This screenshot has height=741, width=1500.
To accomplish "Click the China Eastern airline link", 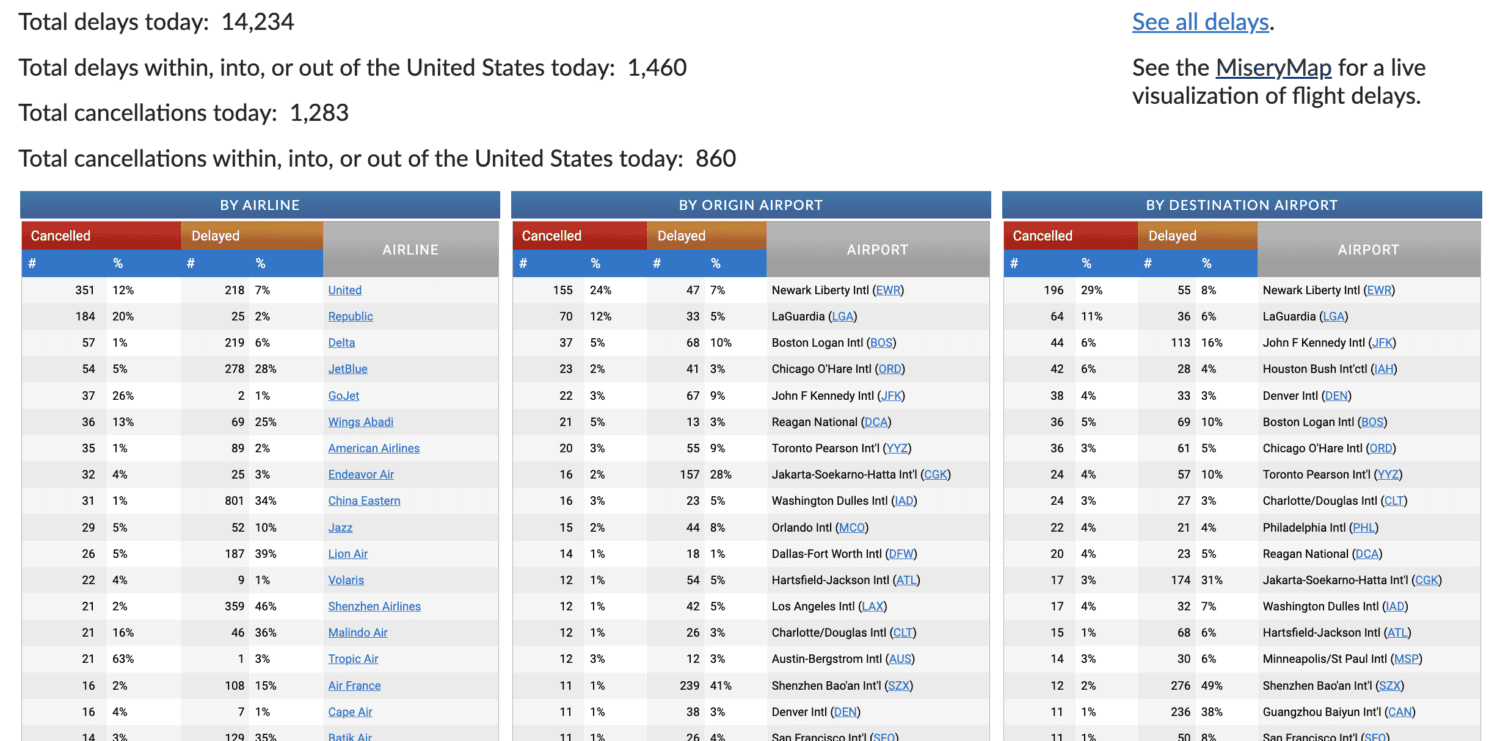I will 363,500.
